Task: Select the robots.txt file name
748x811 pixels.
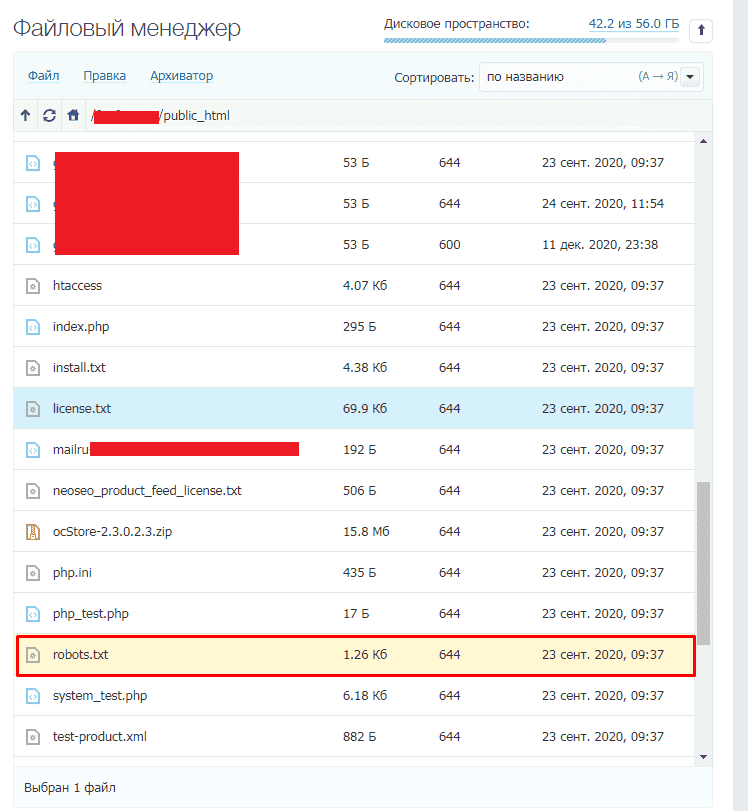Action: point(80,655)
